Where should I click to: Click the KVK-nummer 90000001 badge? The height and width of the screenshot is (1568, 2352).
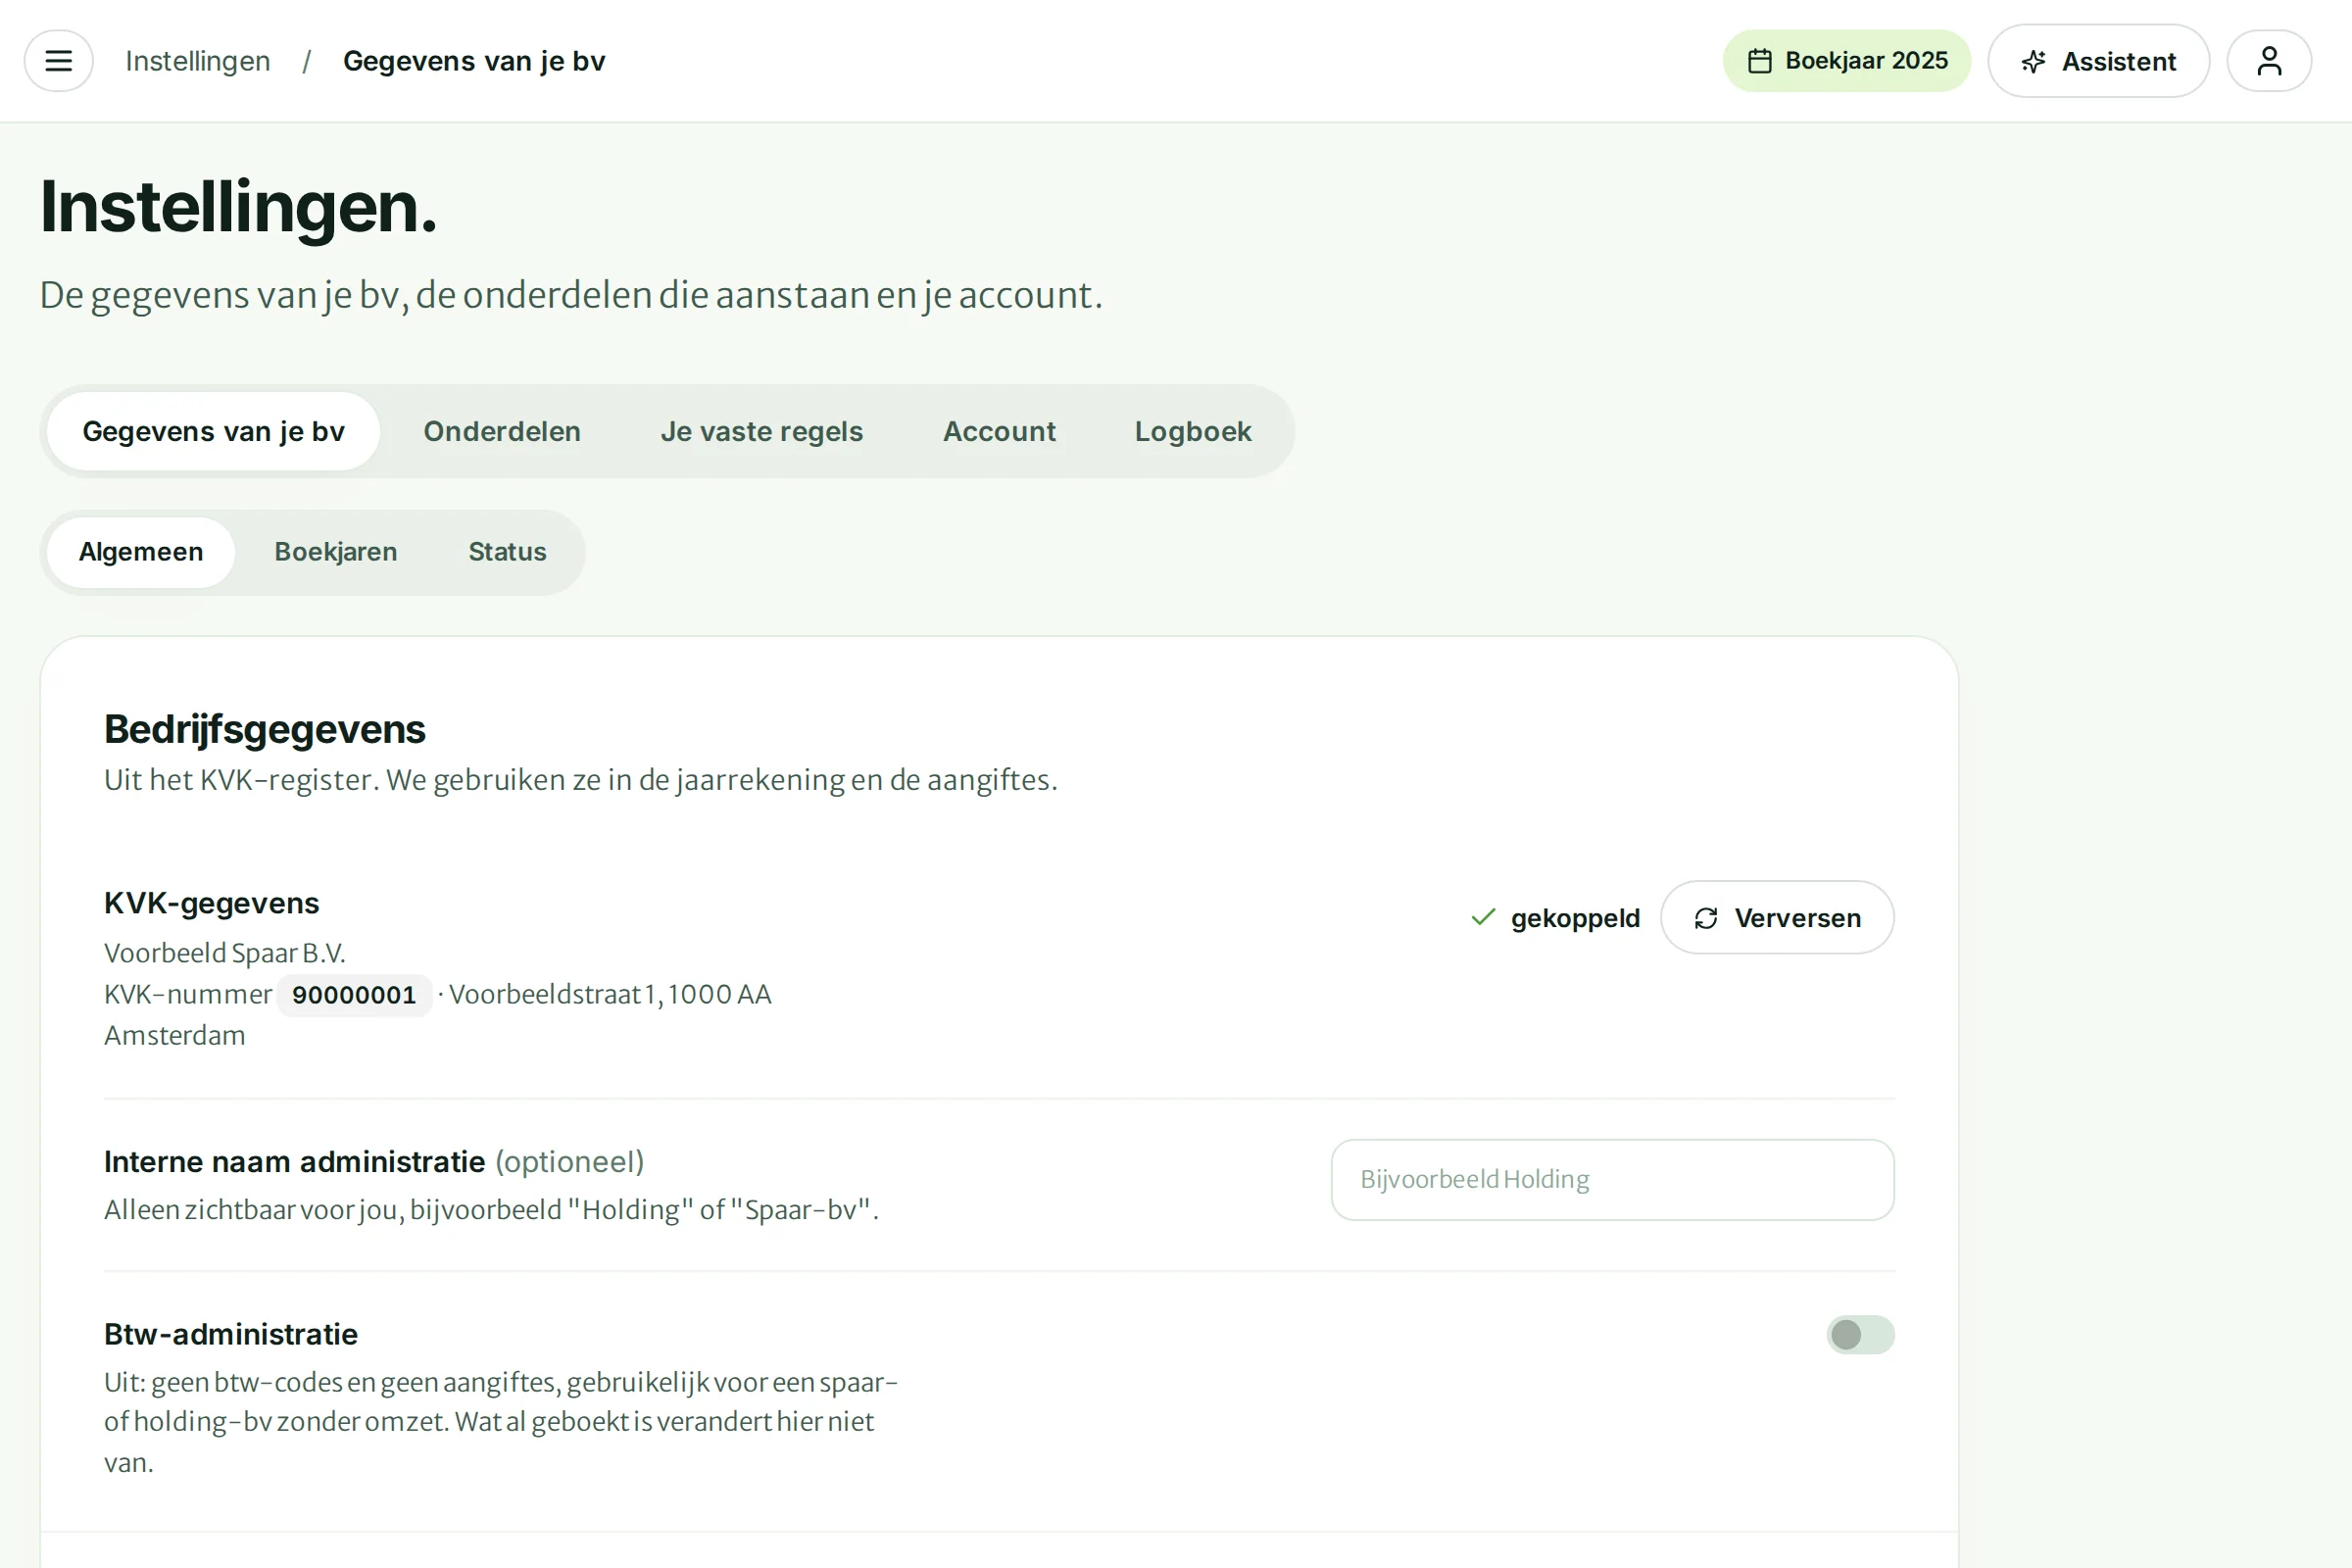click(x=354, y=995)
